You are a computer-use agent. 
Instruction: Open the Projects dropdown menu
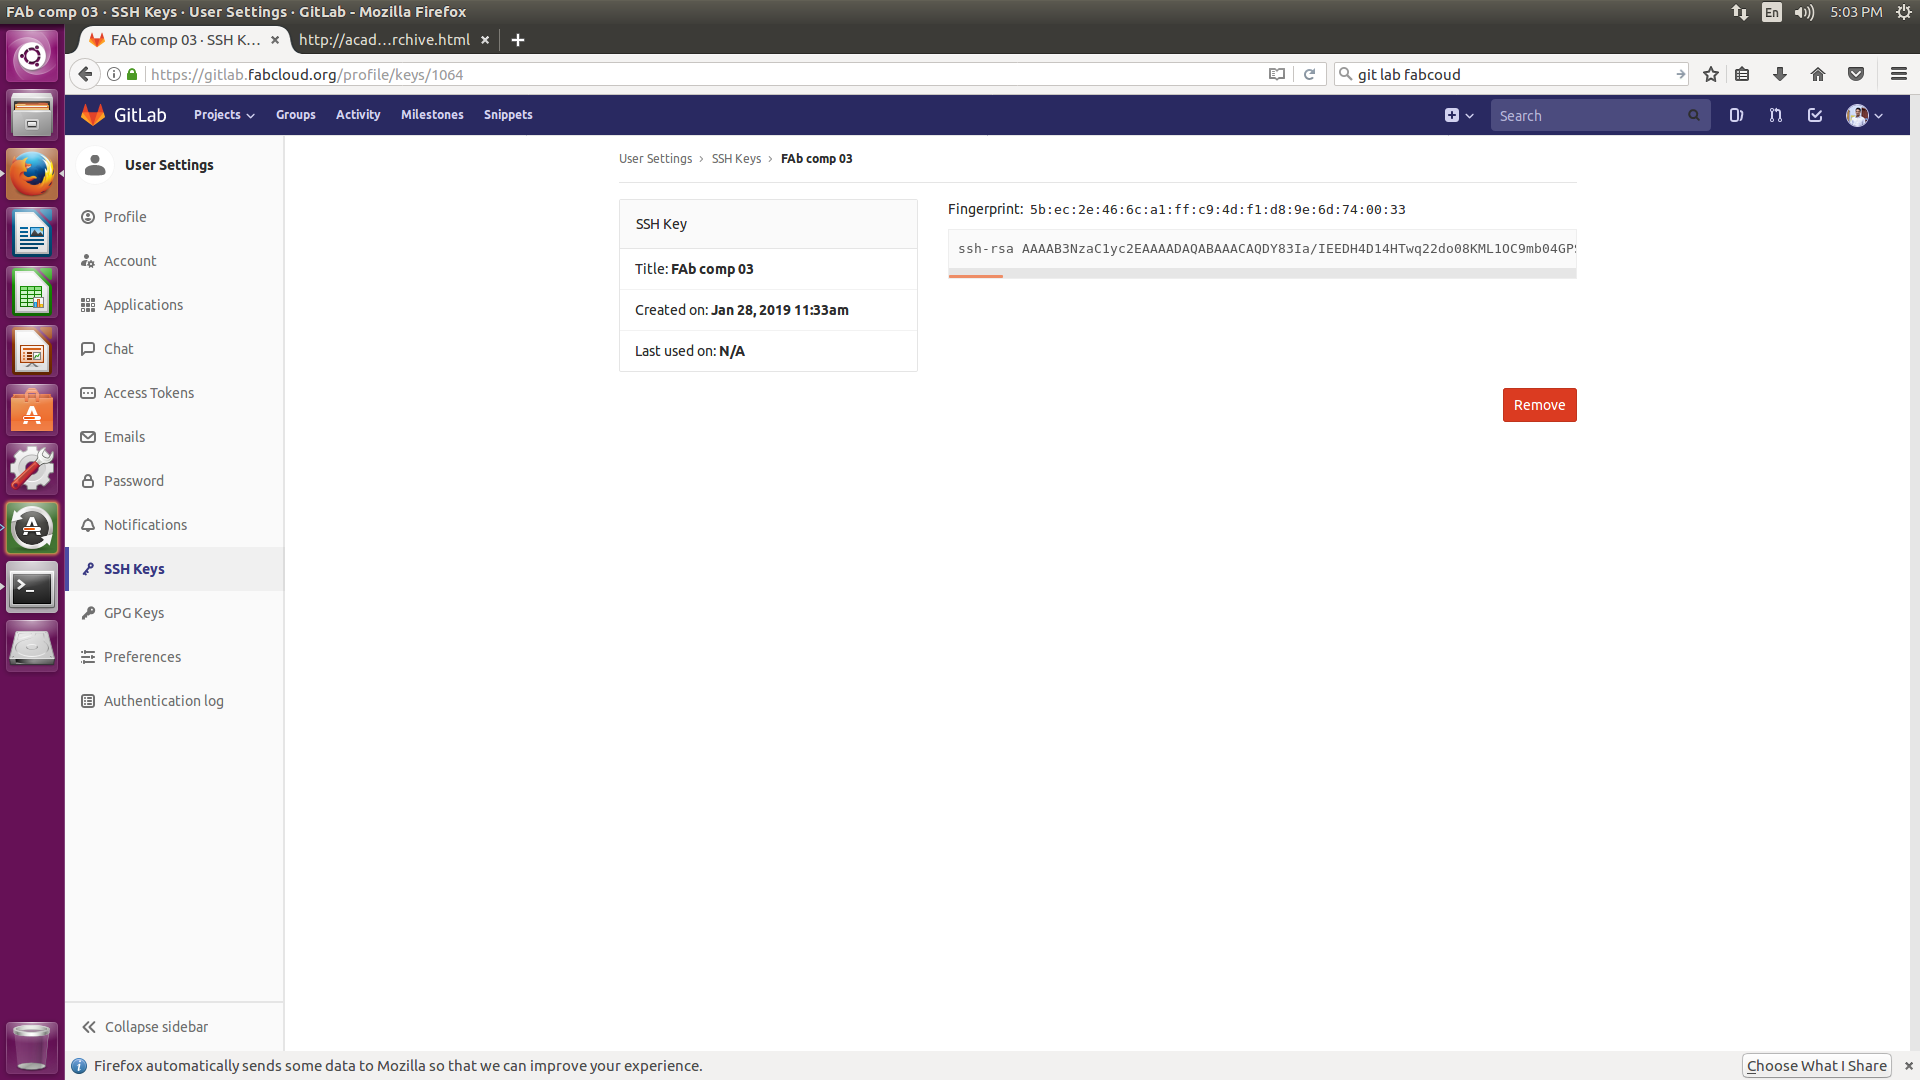pyautogui.click(x=223, y=114)
